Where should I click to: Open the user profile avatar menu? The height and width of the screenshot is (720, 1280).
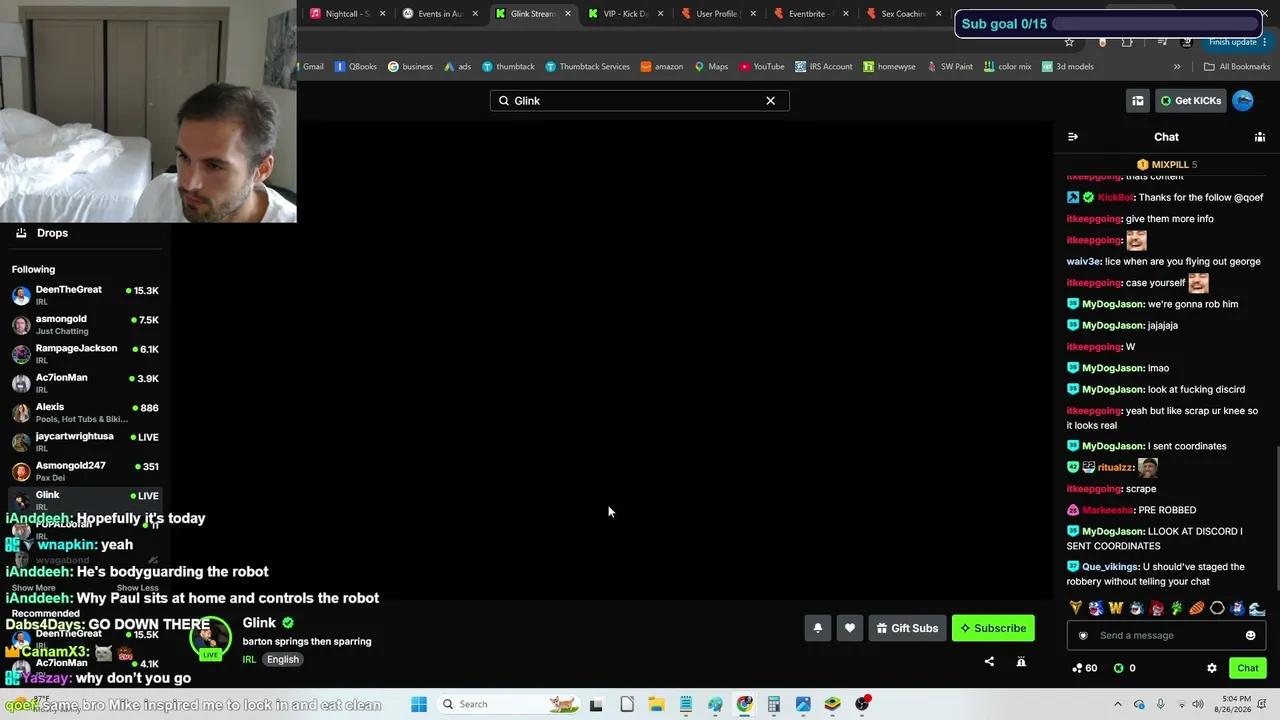point(1243,100)
